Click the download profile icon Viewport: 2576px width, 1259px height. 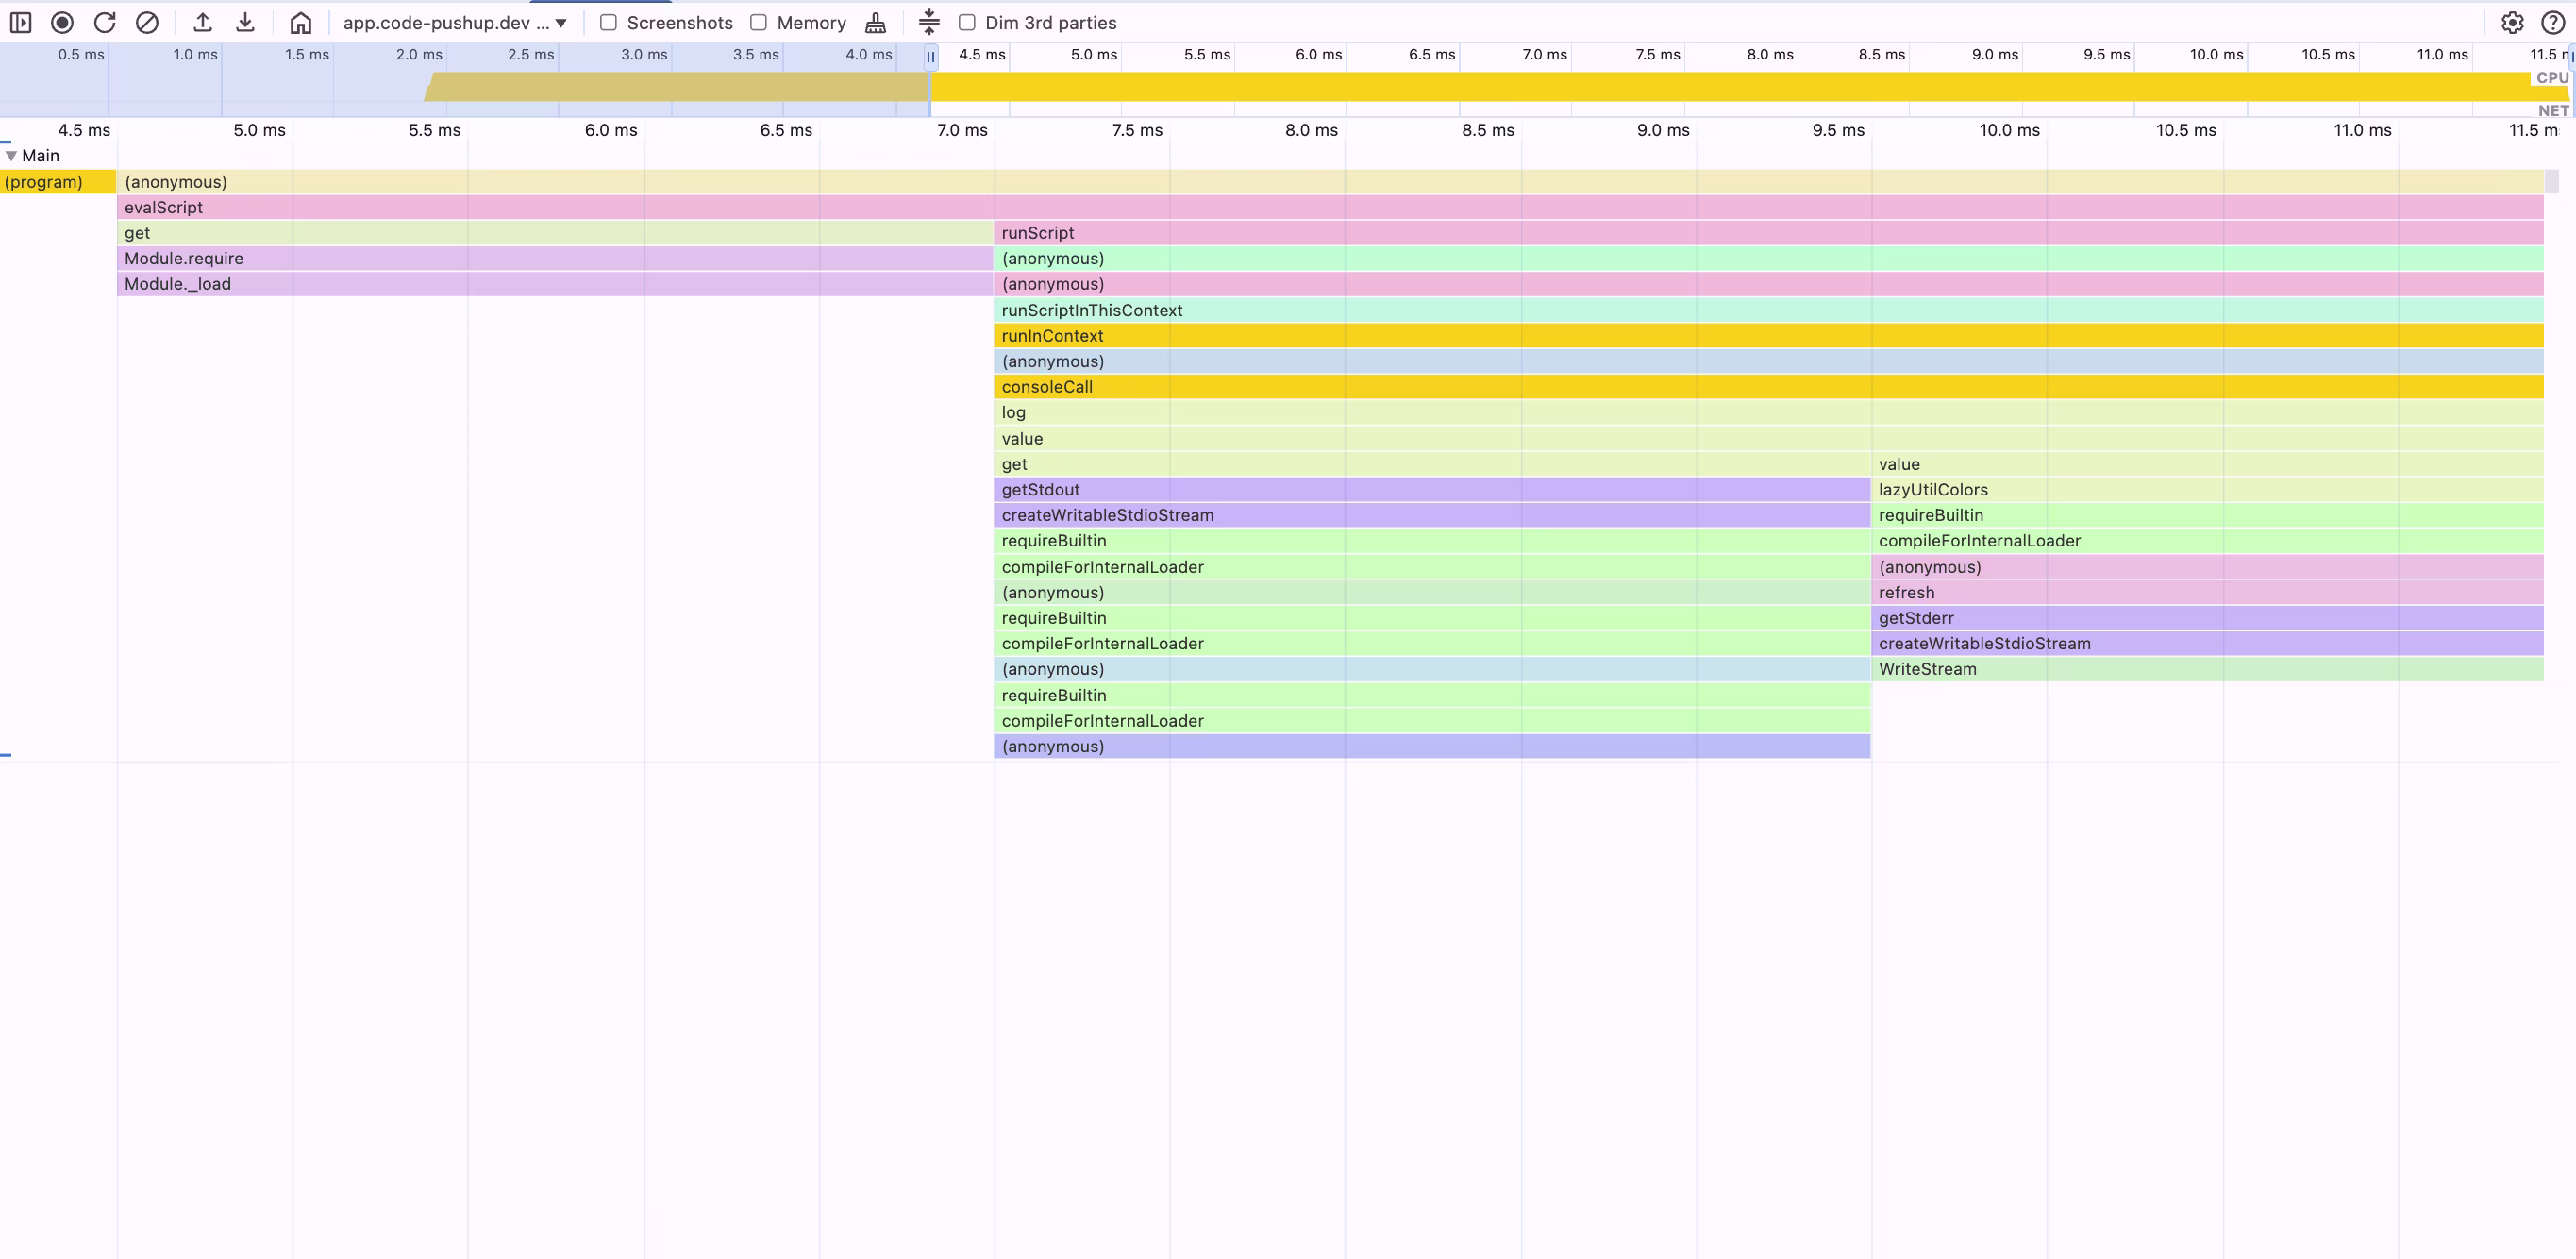(245, 22)
